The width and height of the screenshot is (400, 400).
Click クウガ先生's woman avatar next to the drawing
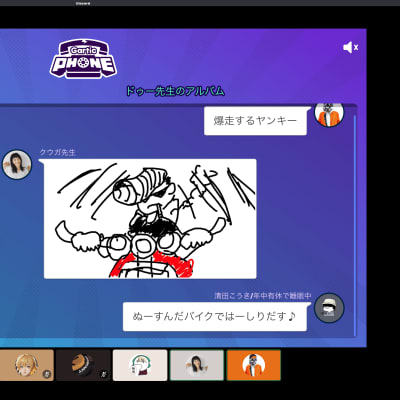pos(17,164)
